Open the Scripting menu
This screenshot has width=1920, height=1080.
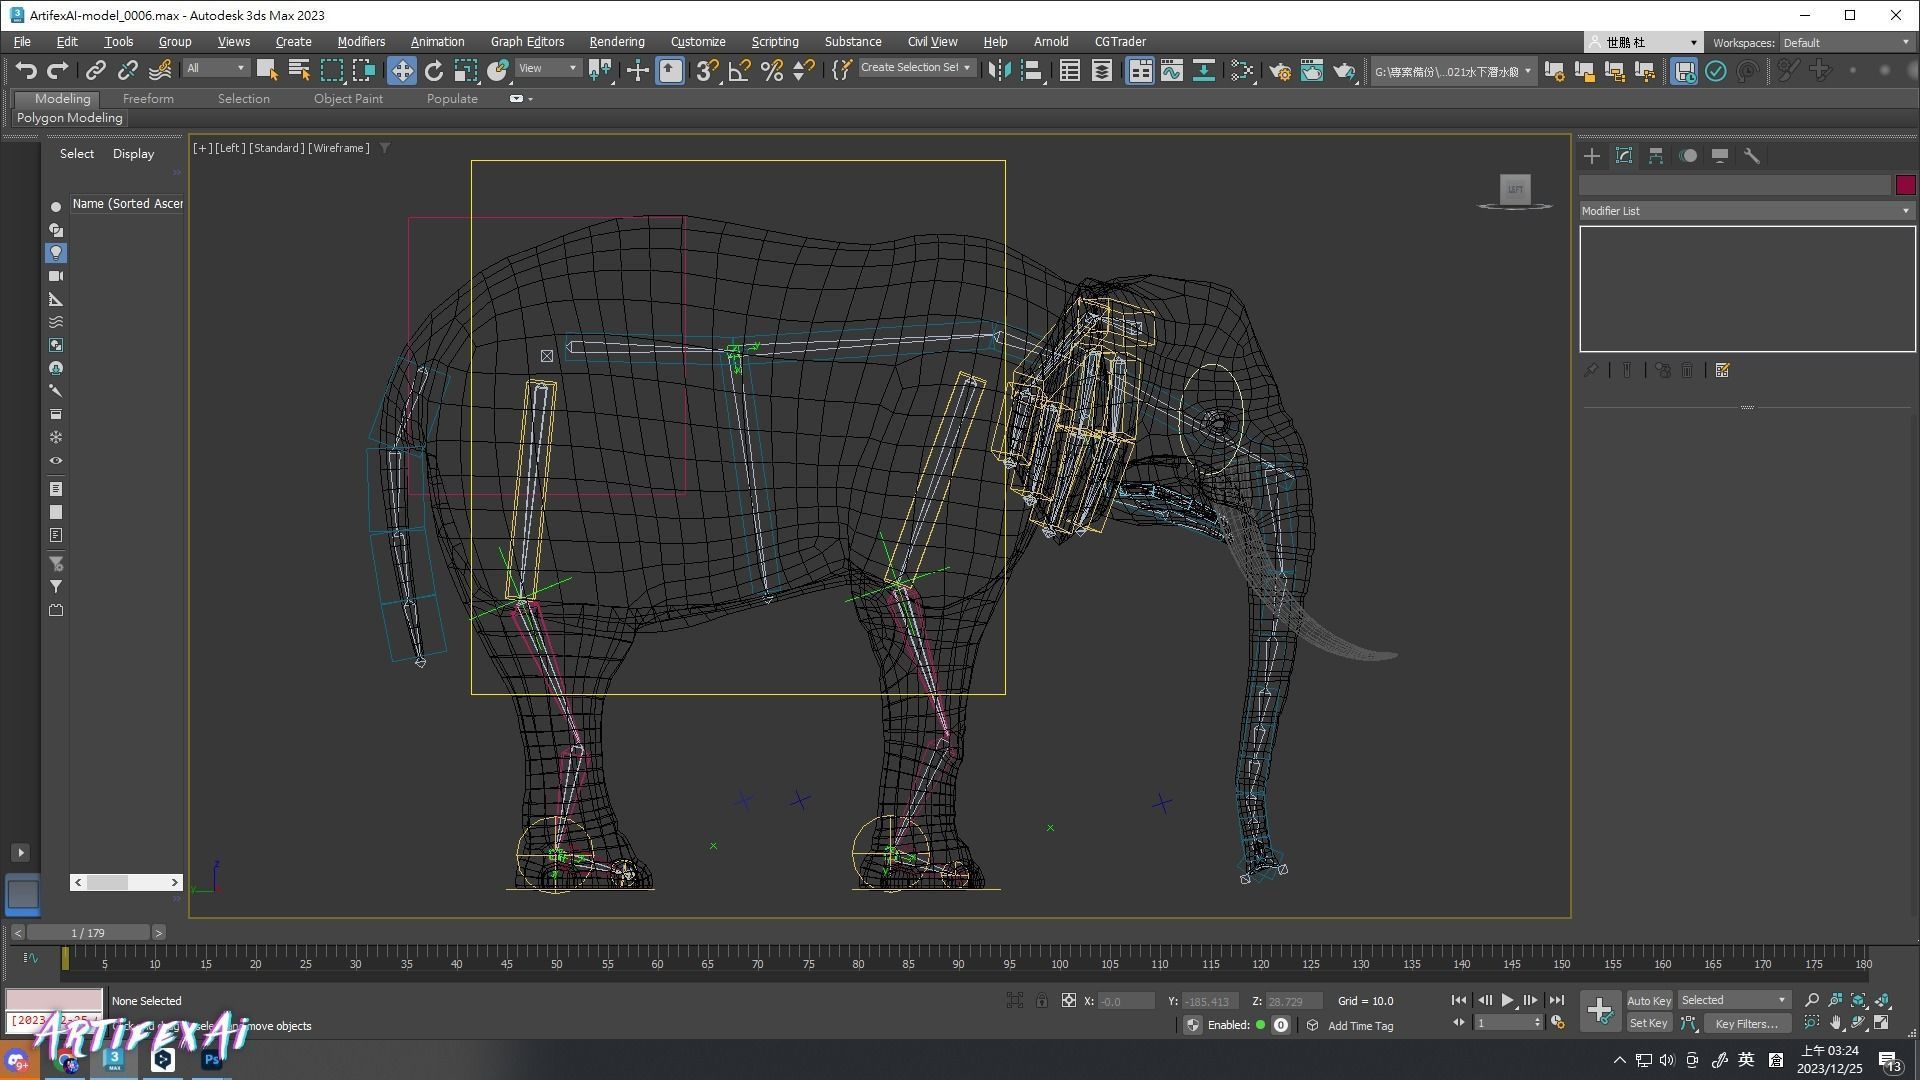click(775, 42)
